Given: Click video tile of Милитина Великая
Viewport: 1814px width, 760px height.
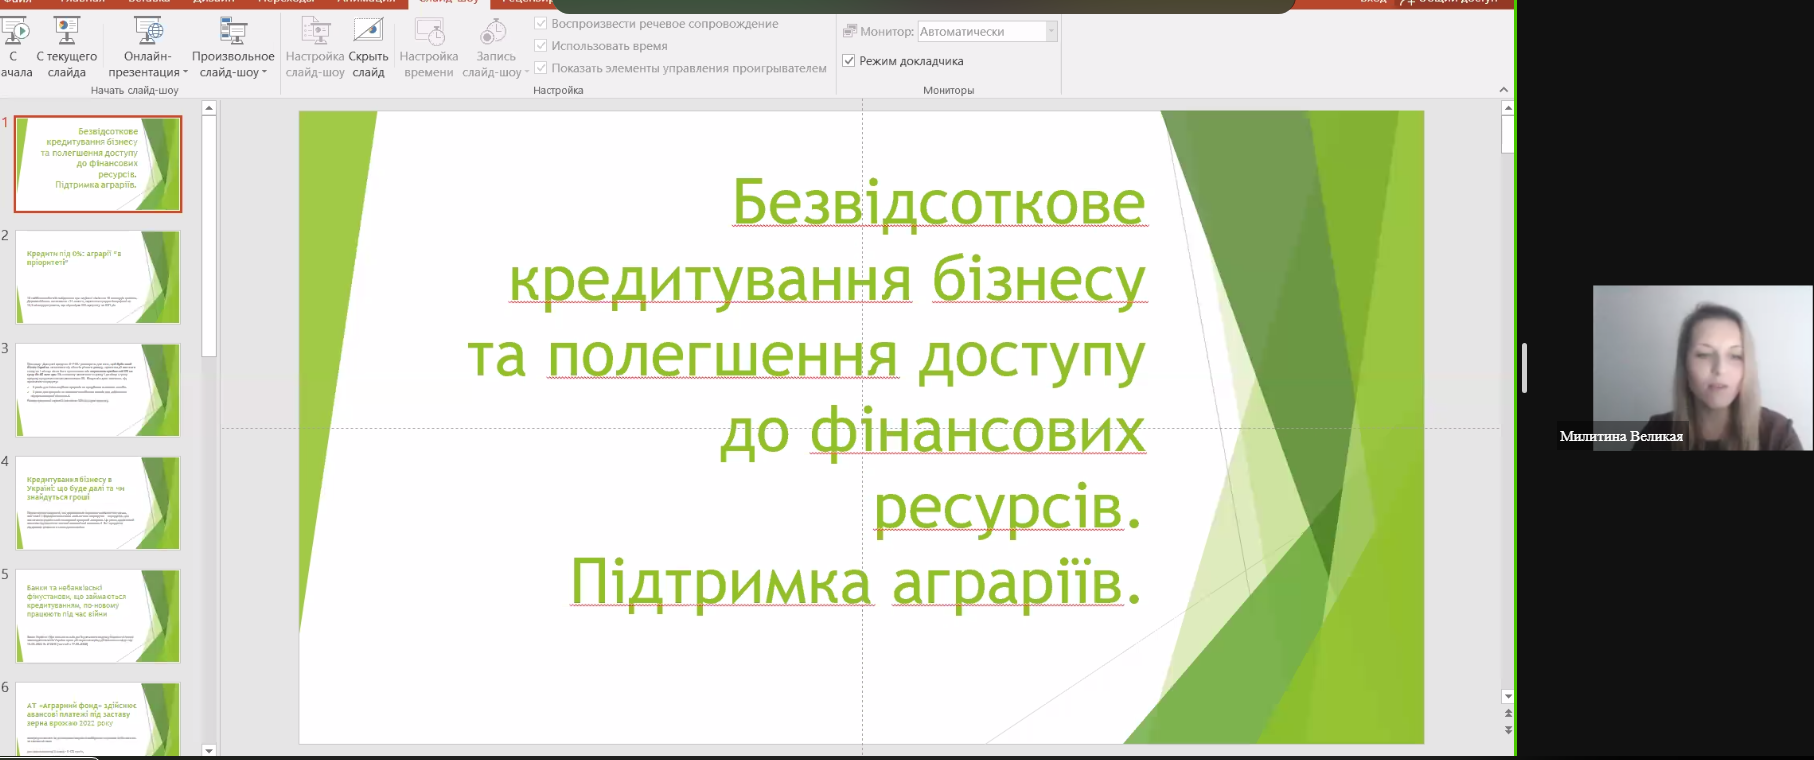Looking at the screenshot, I should pos(1702,367).
